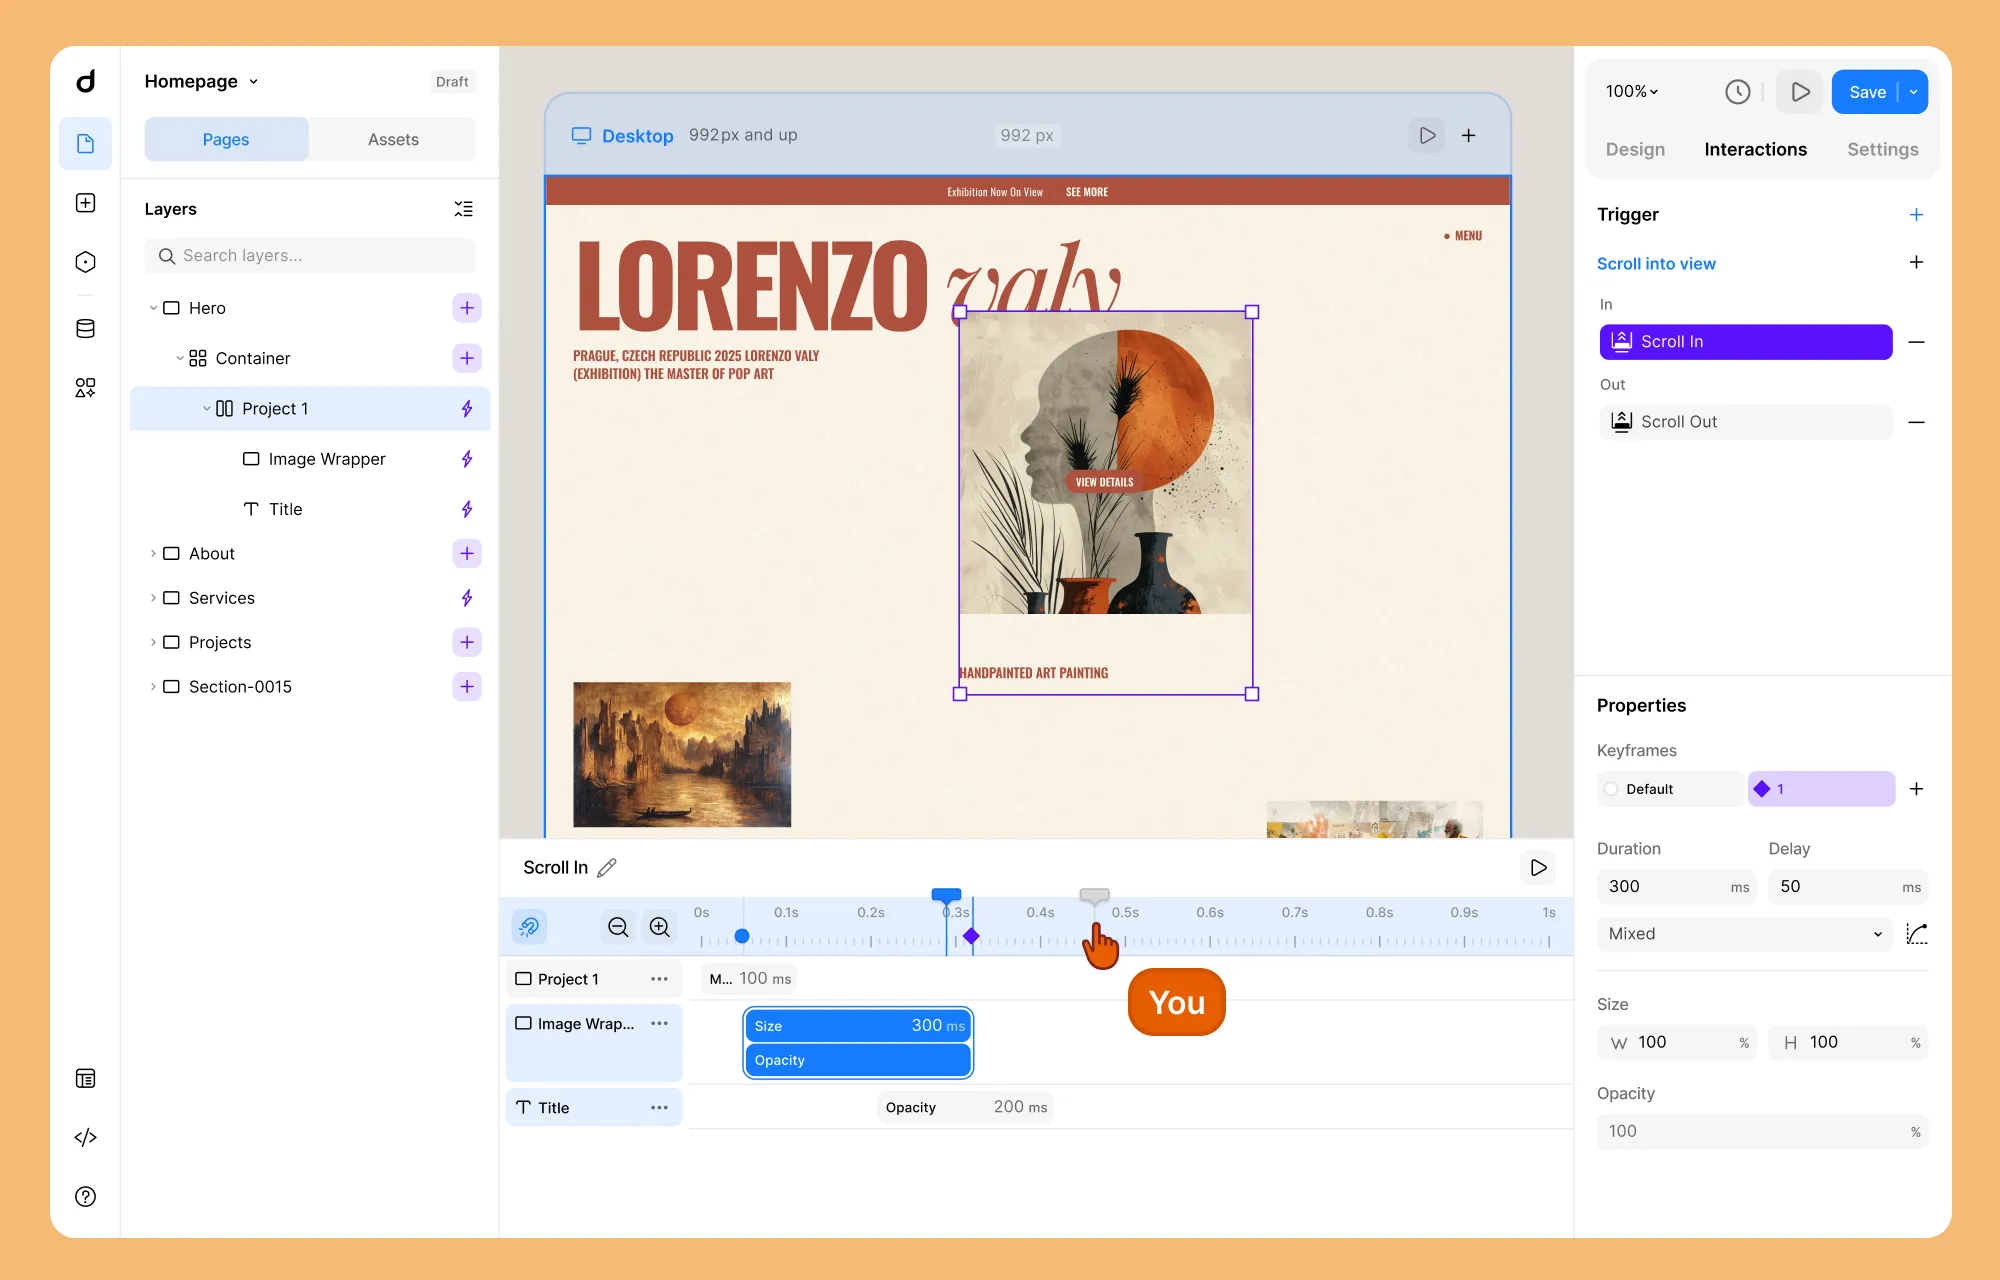Click the history clock icon

[x=1737, y=92]
